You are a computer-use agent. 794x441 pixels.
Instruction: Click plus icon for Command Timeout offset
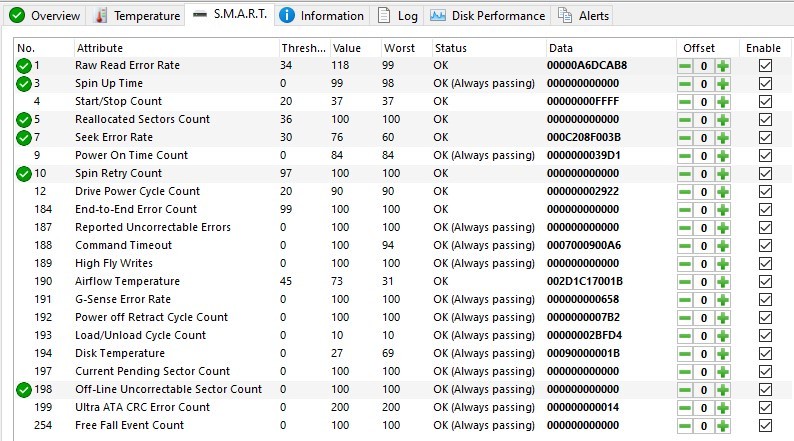(722, 246)
